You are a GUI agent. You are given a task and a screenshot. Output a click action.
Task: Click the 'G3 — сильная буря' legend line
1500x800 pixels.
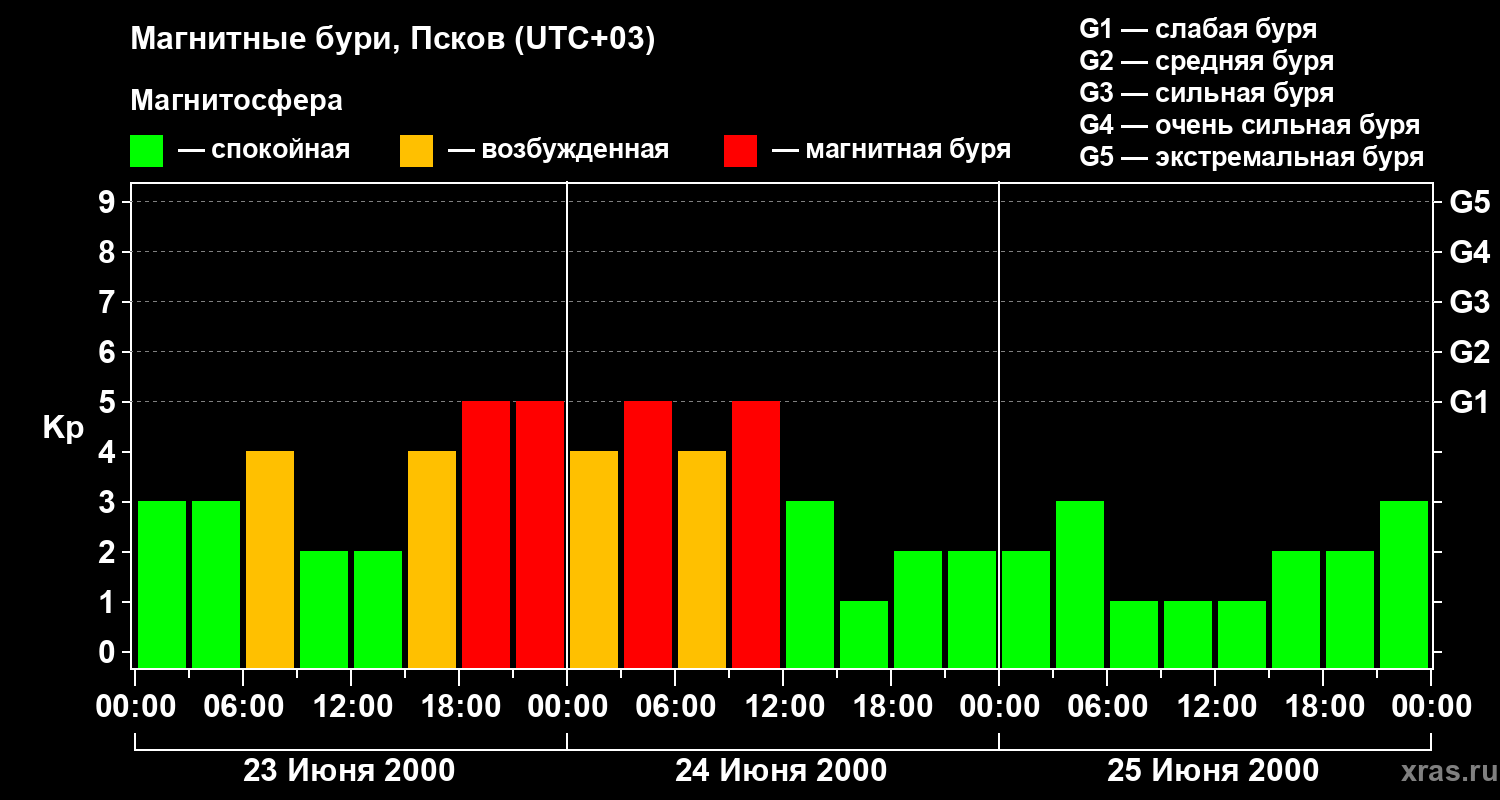click(1207, 93)
